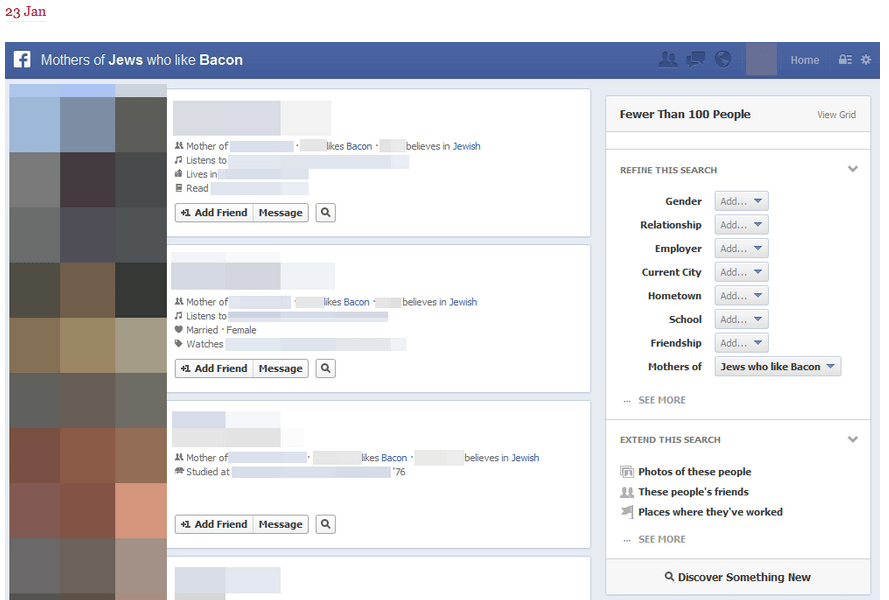Open the Friendship filter dropdown
This screenshot has width=889, height=600.
pos(742,343)
